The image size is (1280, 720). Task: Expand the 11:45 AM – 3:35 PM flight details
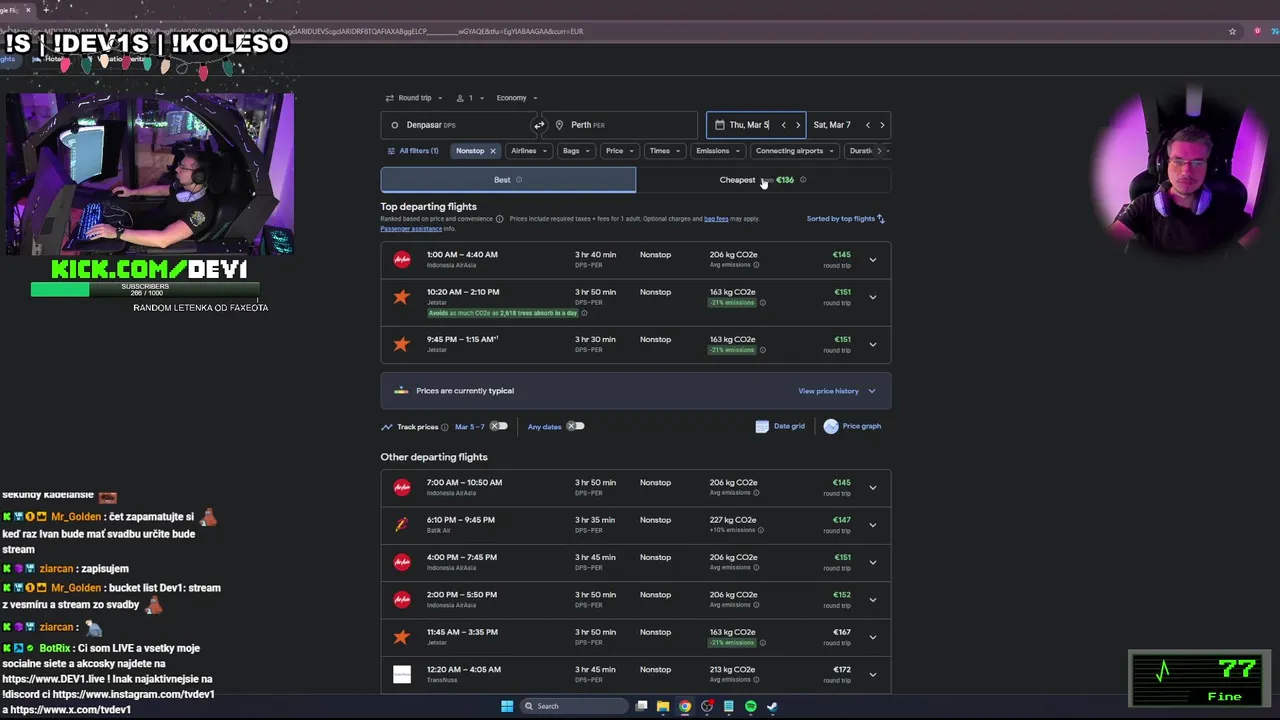click(872, 637)
